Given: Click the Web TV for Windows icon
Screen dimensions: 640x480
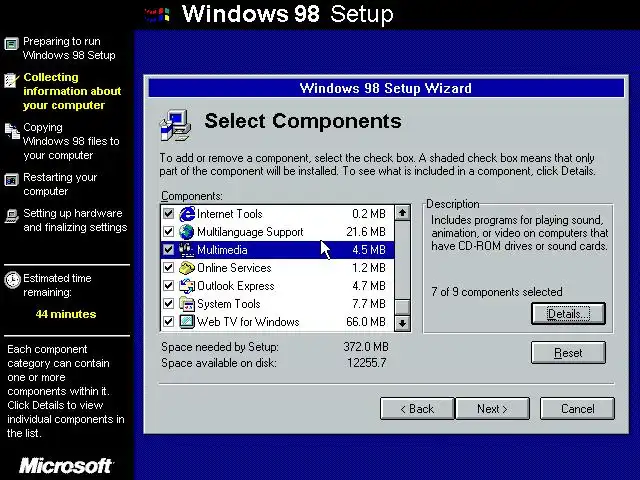Looking at the screenshot, I should [187, 322].
